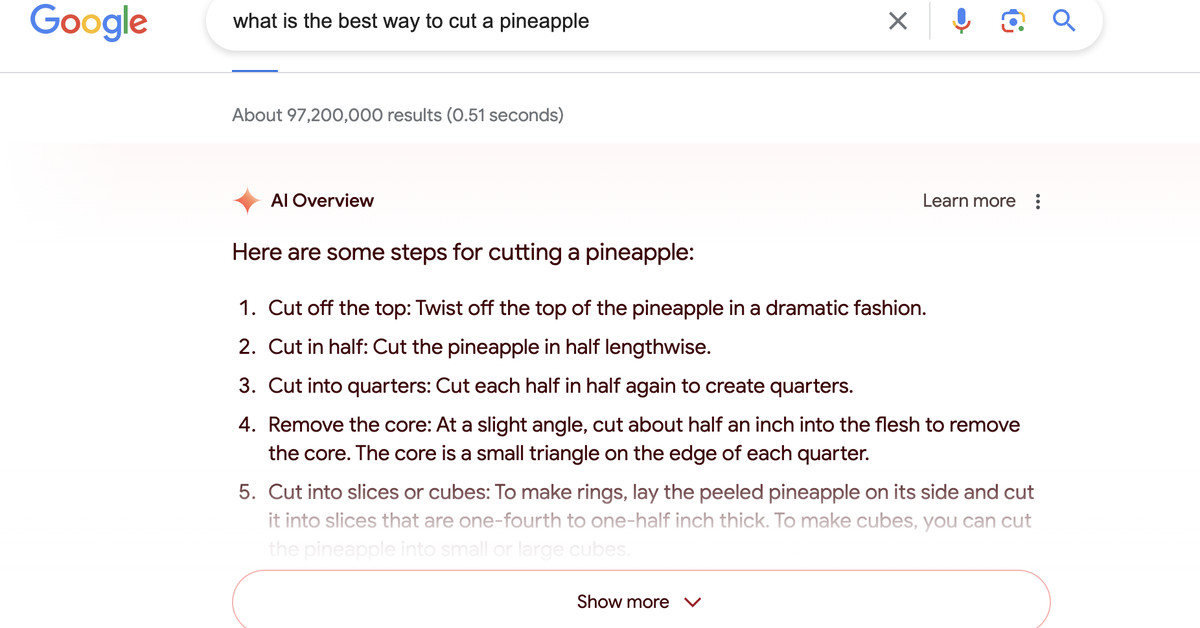Open Google Lens image search
The width and height of the screenshot is (1200, 628).
click(1012, 21)
